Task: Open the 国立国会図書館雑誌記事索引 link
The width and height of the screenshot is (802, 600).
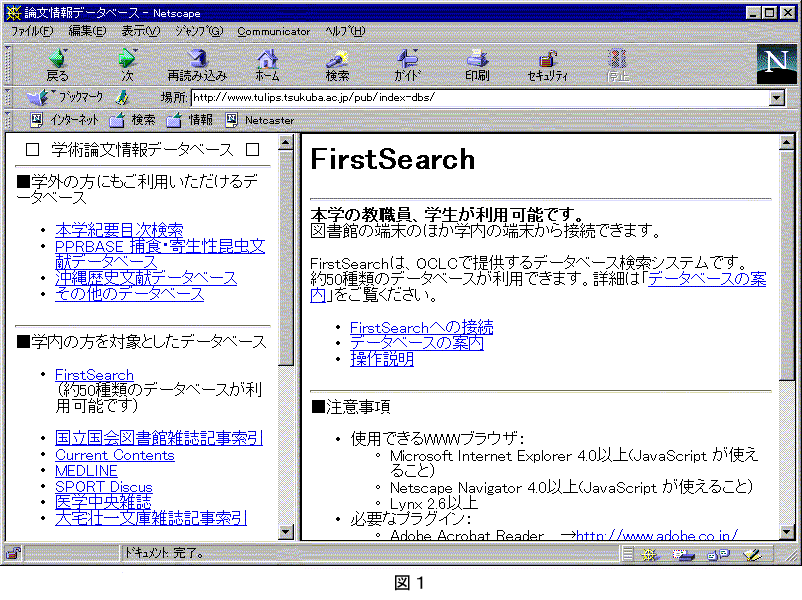Action: pos(159,438)
